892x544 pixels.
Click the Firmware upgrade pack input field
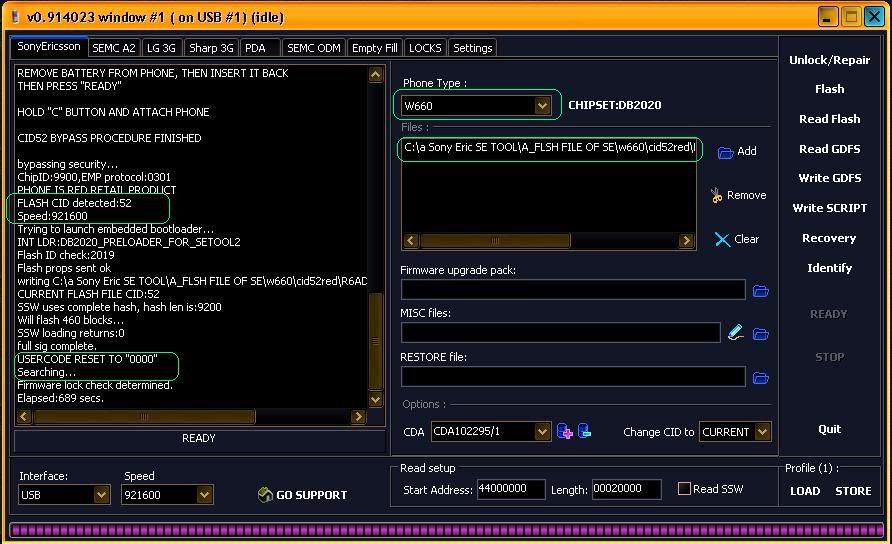pos(573,289)
